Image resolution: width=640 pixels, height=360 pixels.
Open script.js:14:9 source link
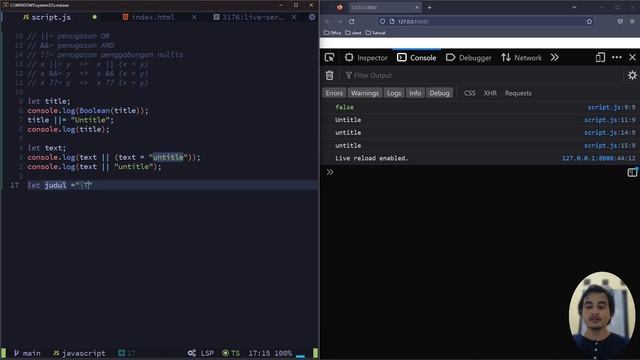tap(609, 133)
